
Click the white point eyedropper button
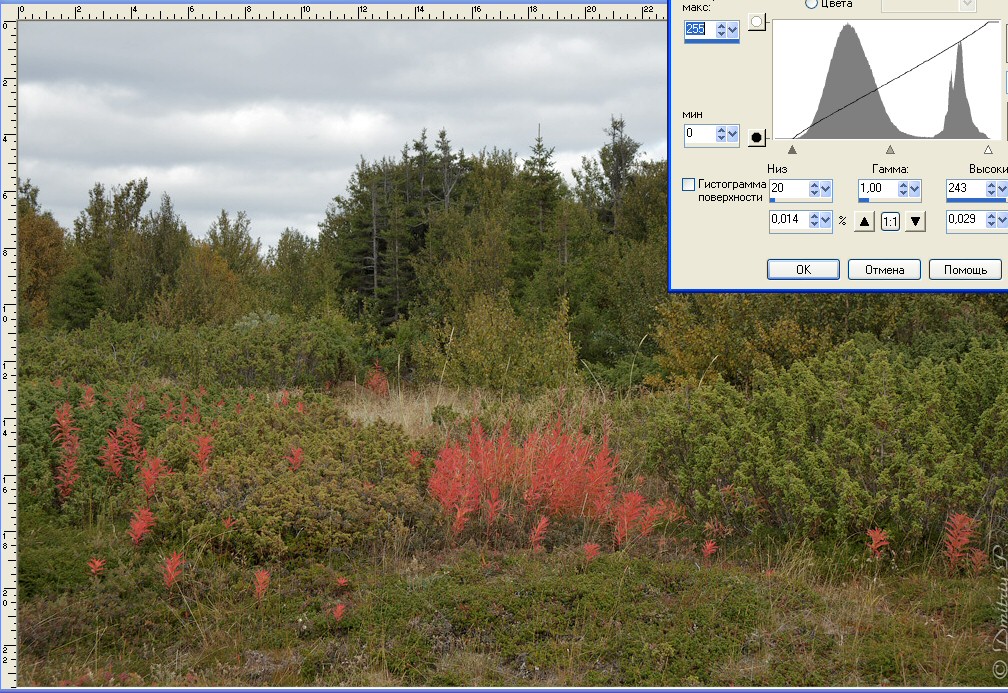pyautogui.click(x=757, y=22)
